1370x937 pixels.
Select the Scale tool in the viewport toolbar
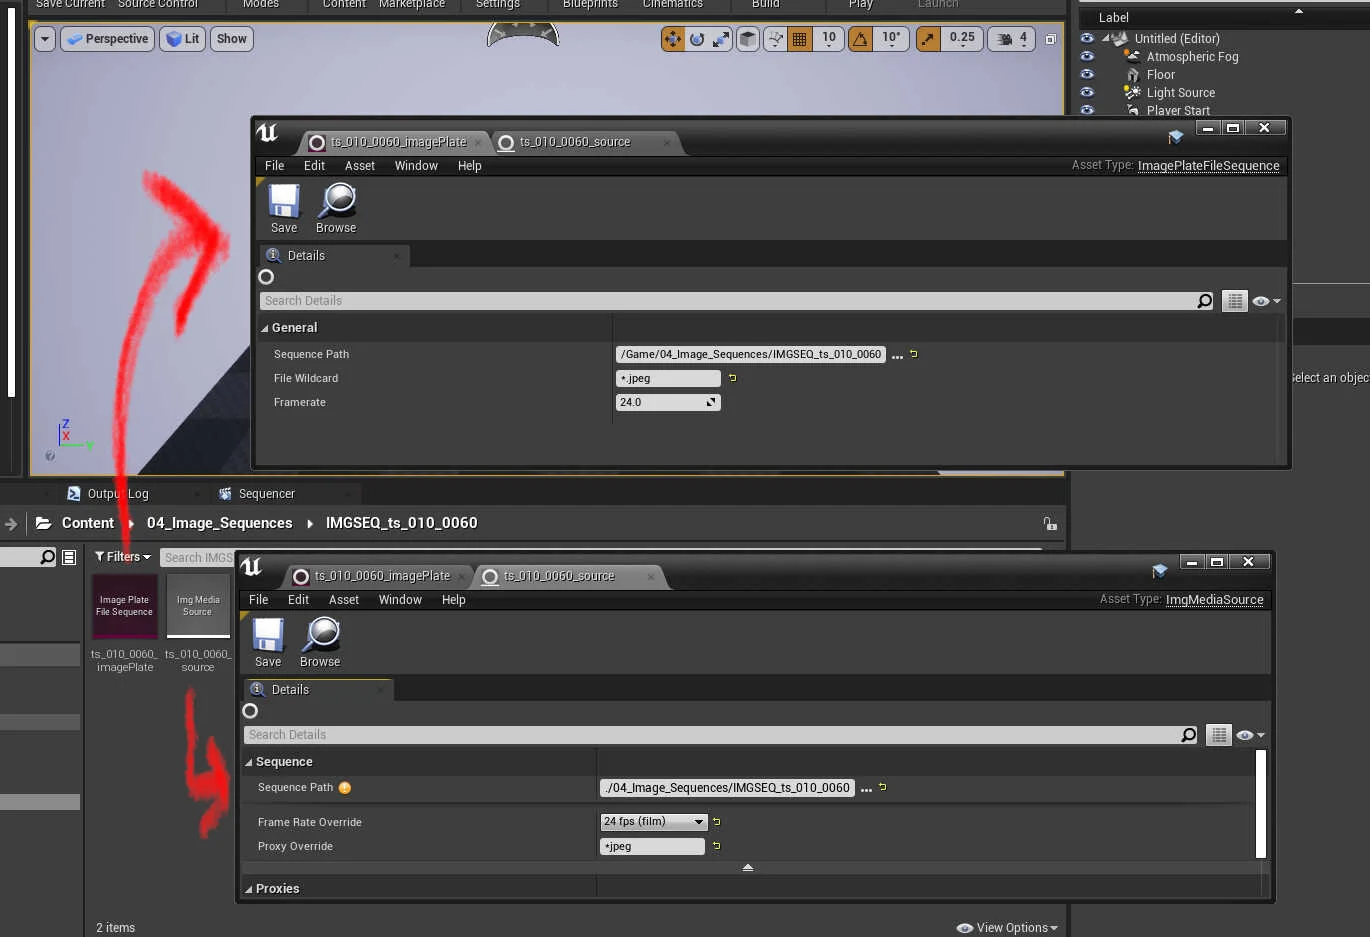pos(721,38)
